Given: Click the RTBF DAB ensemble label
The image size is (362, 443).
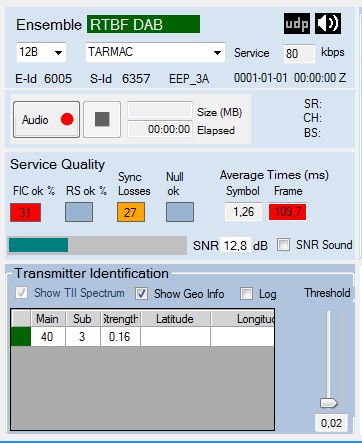Looking at the screenshot, I should point(143,24).
